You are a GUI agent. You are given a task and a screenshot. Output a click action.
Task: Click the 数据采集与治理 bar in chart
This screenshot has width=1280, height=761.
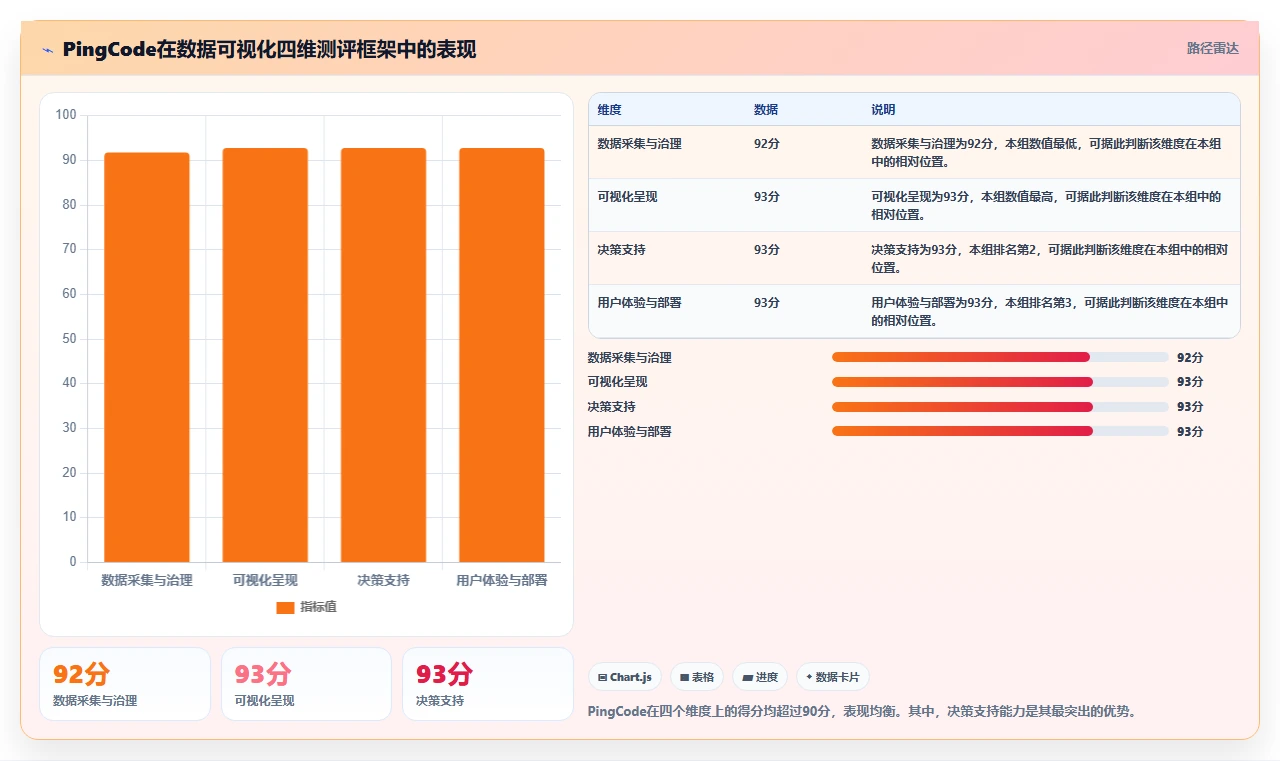click(x=147, y=357)
